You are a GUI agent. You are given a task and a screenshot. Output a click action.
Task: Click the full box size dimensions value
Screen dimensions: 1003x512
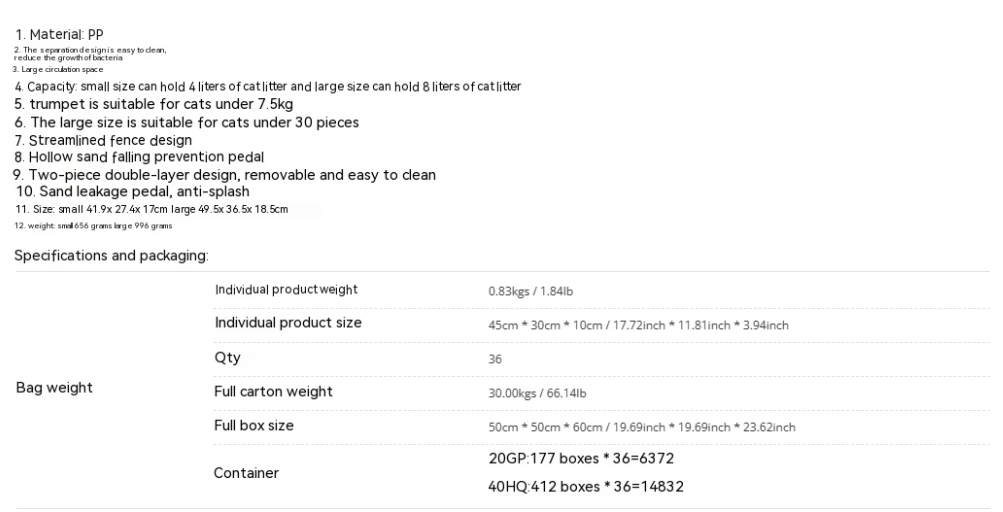tap(642, 427)
